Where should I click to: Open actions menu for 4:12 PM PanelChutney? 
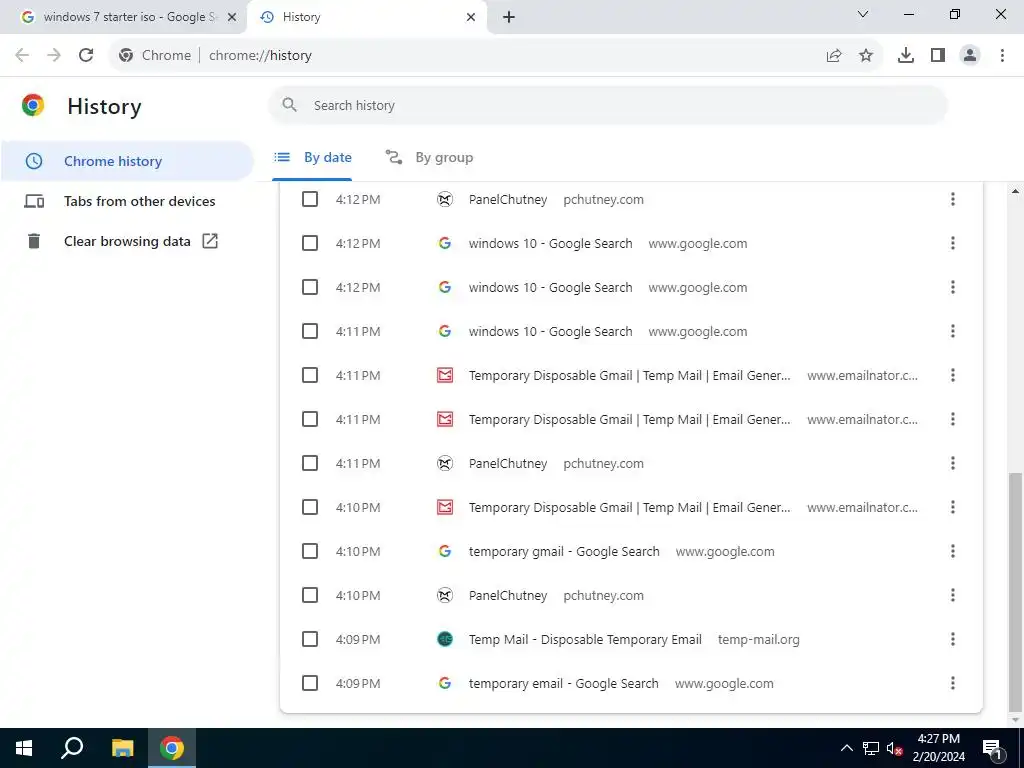[953, 199]
